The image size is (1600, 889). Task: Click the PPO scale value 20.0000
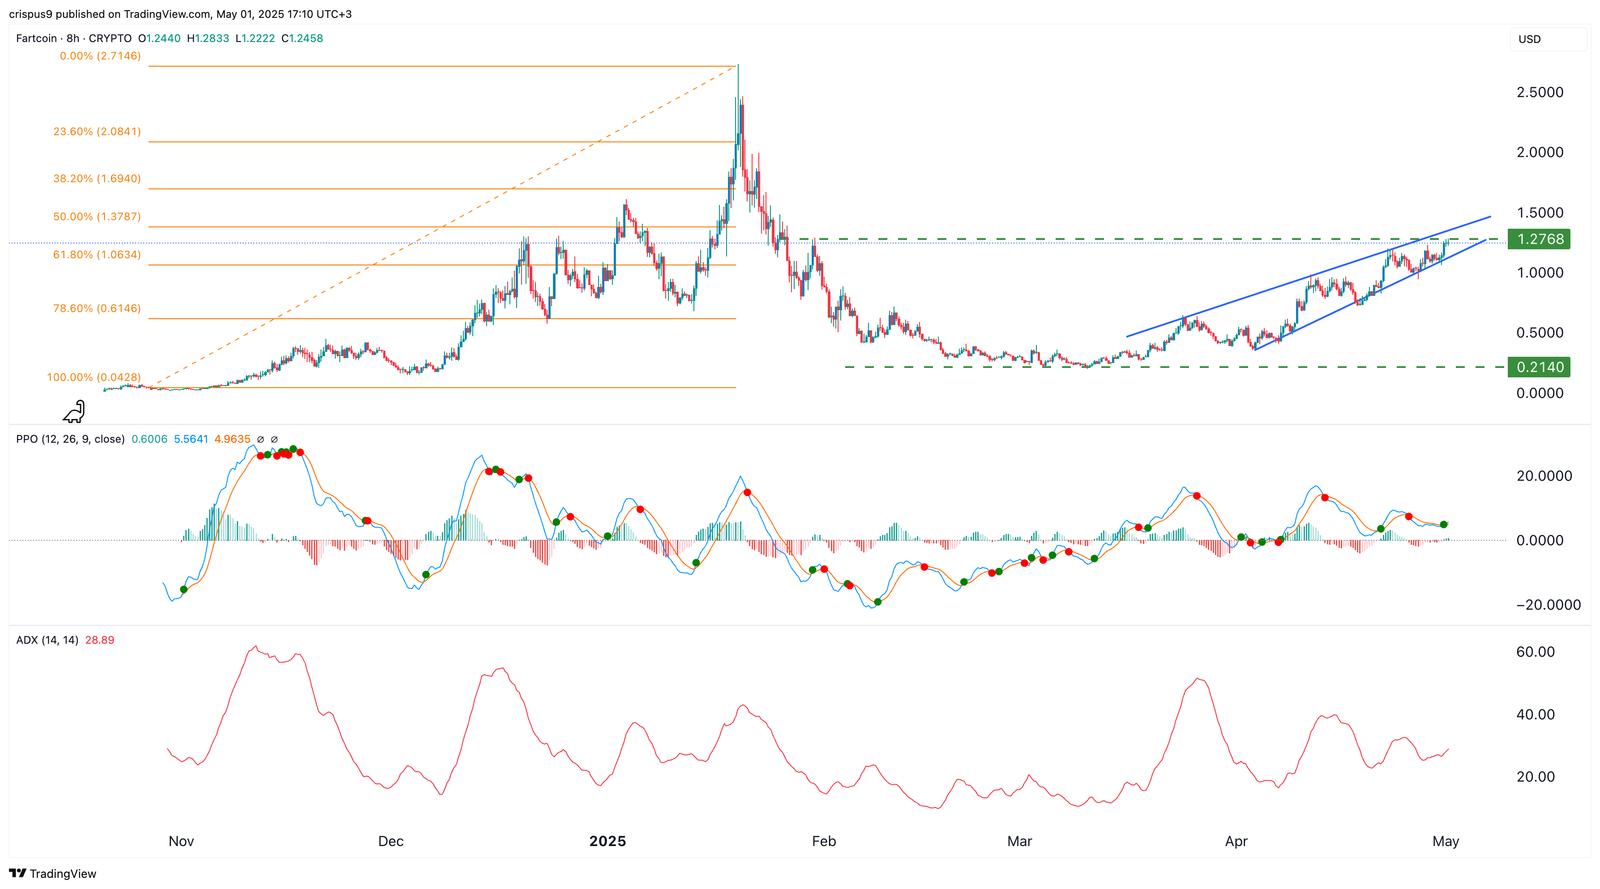[x=1545, y=476]
